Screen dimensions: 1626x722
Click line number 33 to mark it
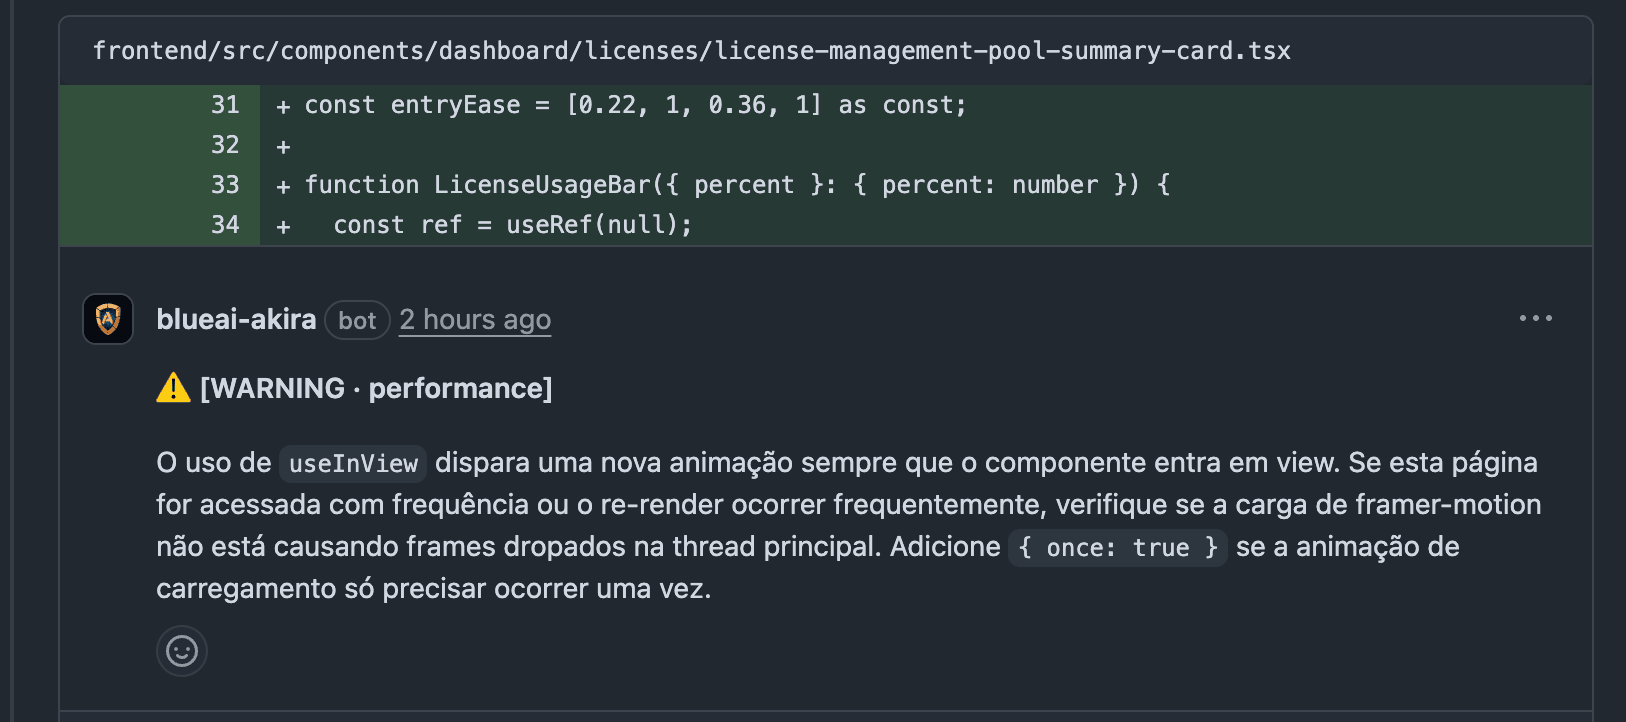click(x=226, y=184)
